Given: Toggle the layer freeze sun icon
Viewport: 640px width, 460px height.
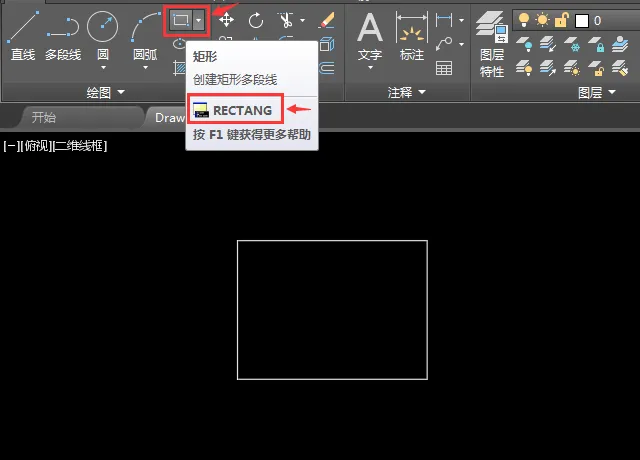Looking at the screenshot, I should point(542,20).
